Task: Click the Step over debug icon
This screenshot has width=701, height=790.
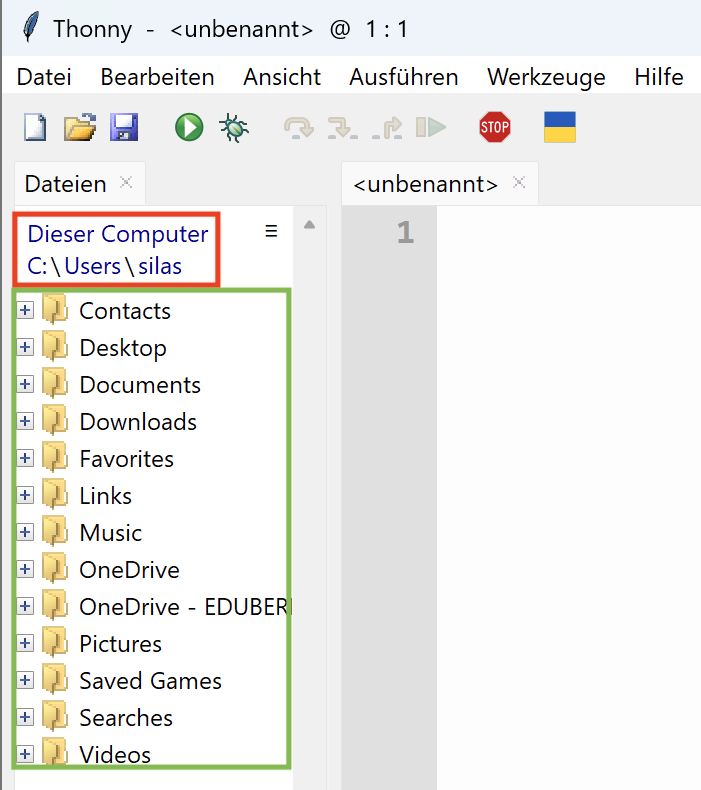Action: 299,127
